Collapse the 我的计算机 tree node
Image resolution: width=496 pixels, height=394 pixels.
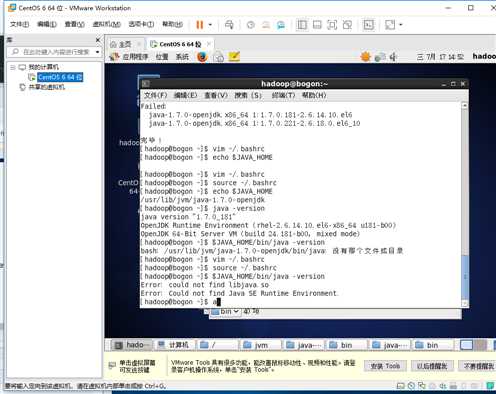[13, 67]
